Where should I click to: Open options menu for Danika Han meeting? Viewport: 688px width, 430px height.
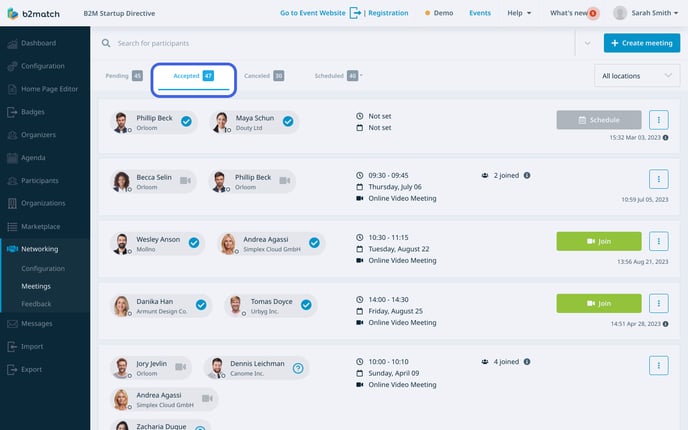point(658,303)
